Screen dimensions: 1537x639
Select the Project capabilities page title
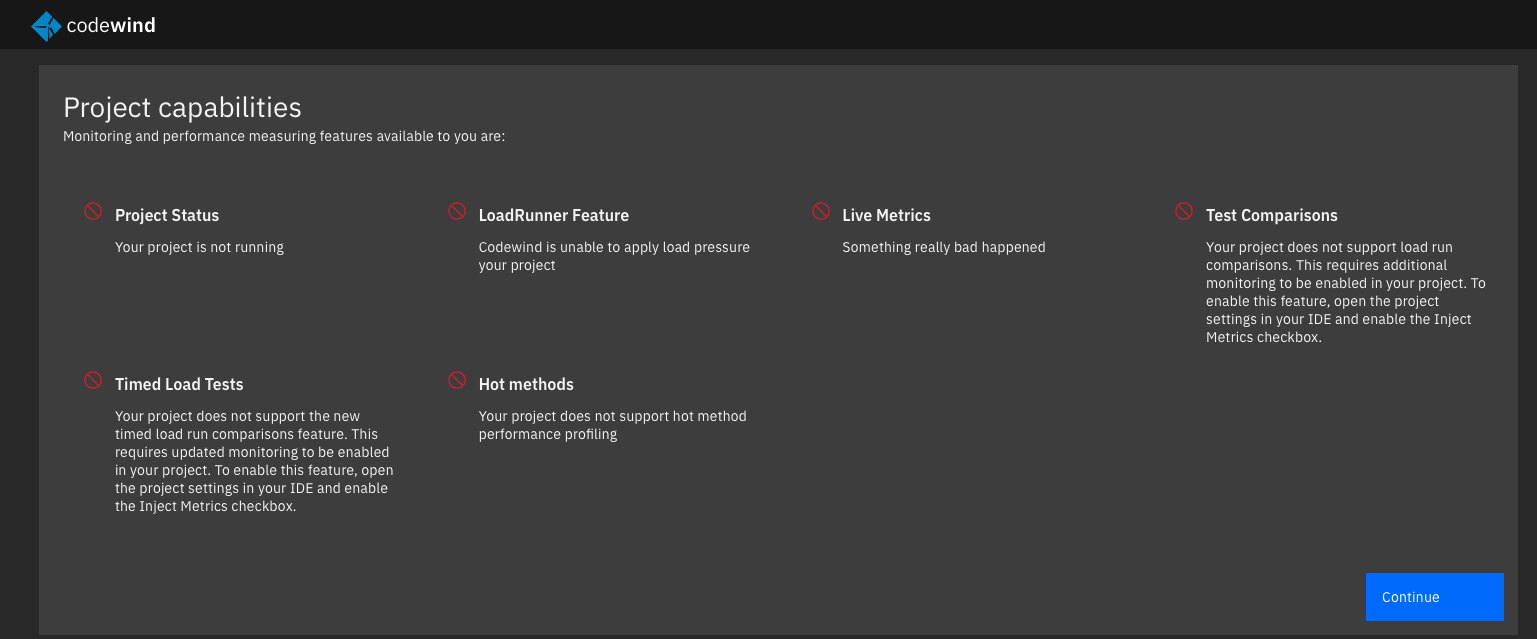[182, 107]
